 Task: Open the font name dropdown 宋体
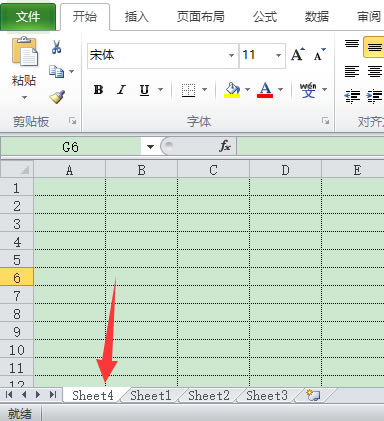[x=231, y=55]
